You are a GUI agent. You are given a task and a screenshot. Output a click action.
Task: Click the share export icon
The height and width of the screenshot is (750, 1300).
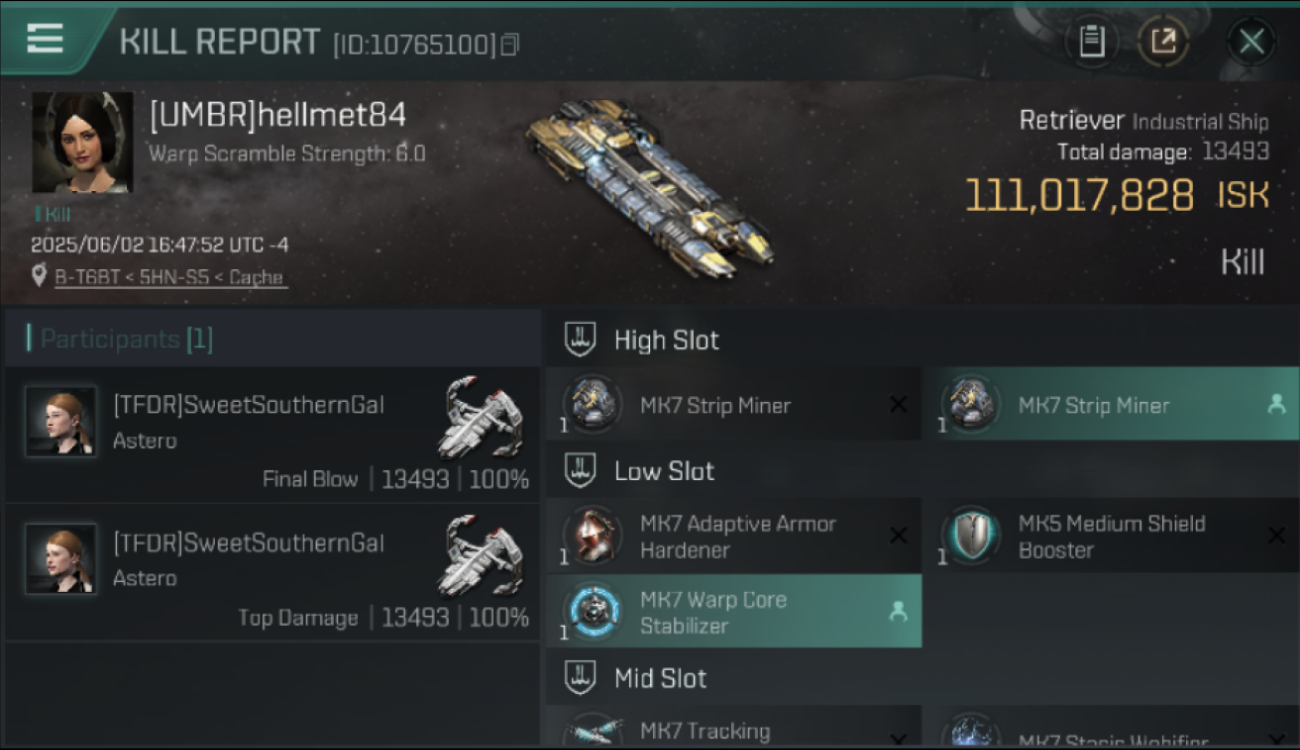[1163, 42]
